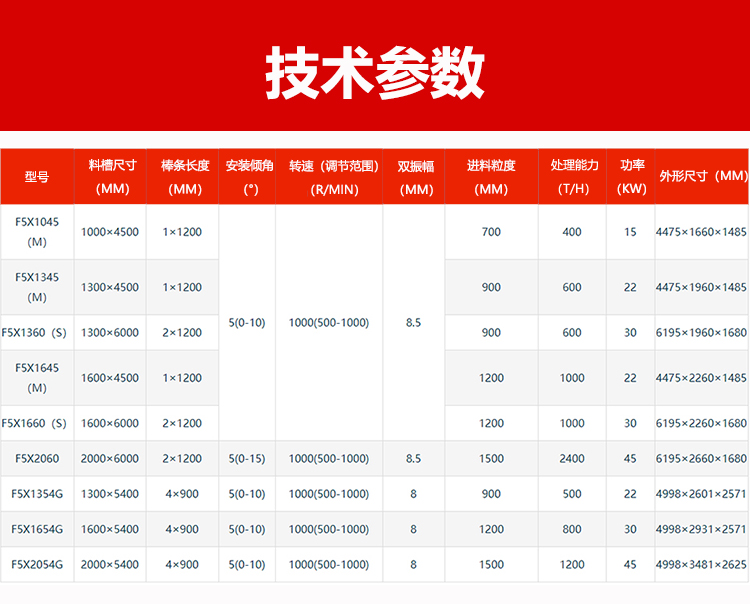The width and height of the screenshot is (750, 604).
Task: Click the 2400 processing capacity value
Action: click(x=572, y=459)
